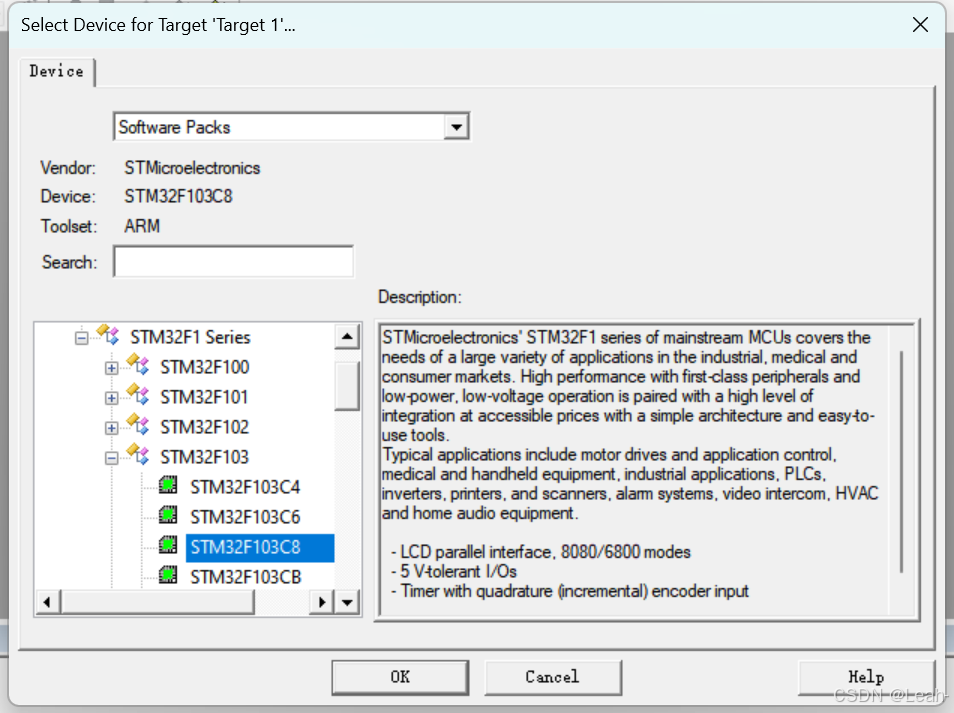Select the STM32F102 subfamily label
954x713 pixels.
pos(204,427)
